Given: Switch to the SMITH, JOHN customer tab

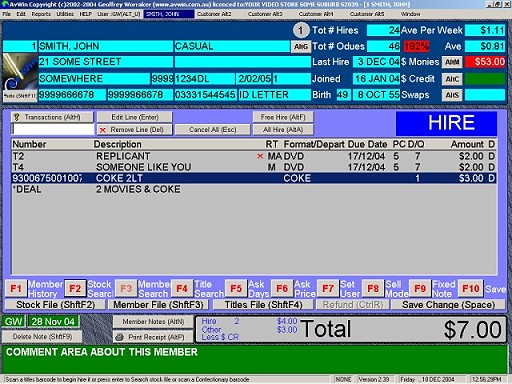Looking at the screenshot, I should click(169, 14).
